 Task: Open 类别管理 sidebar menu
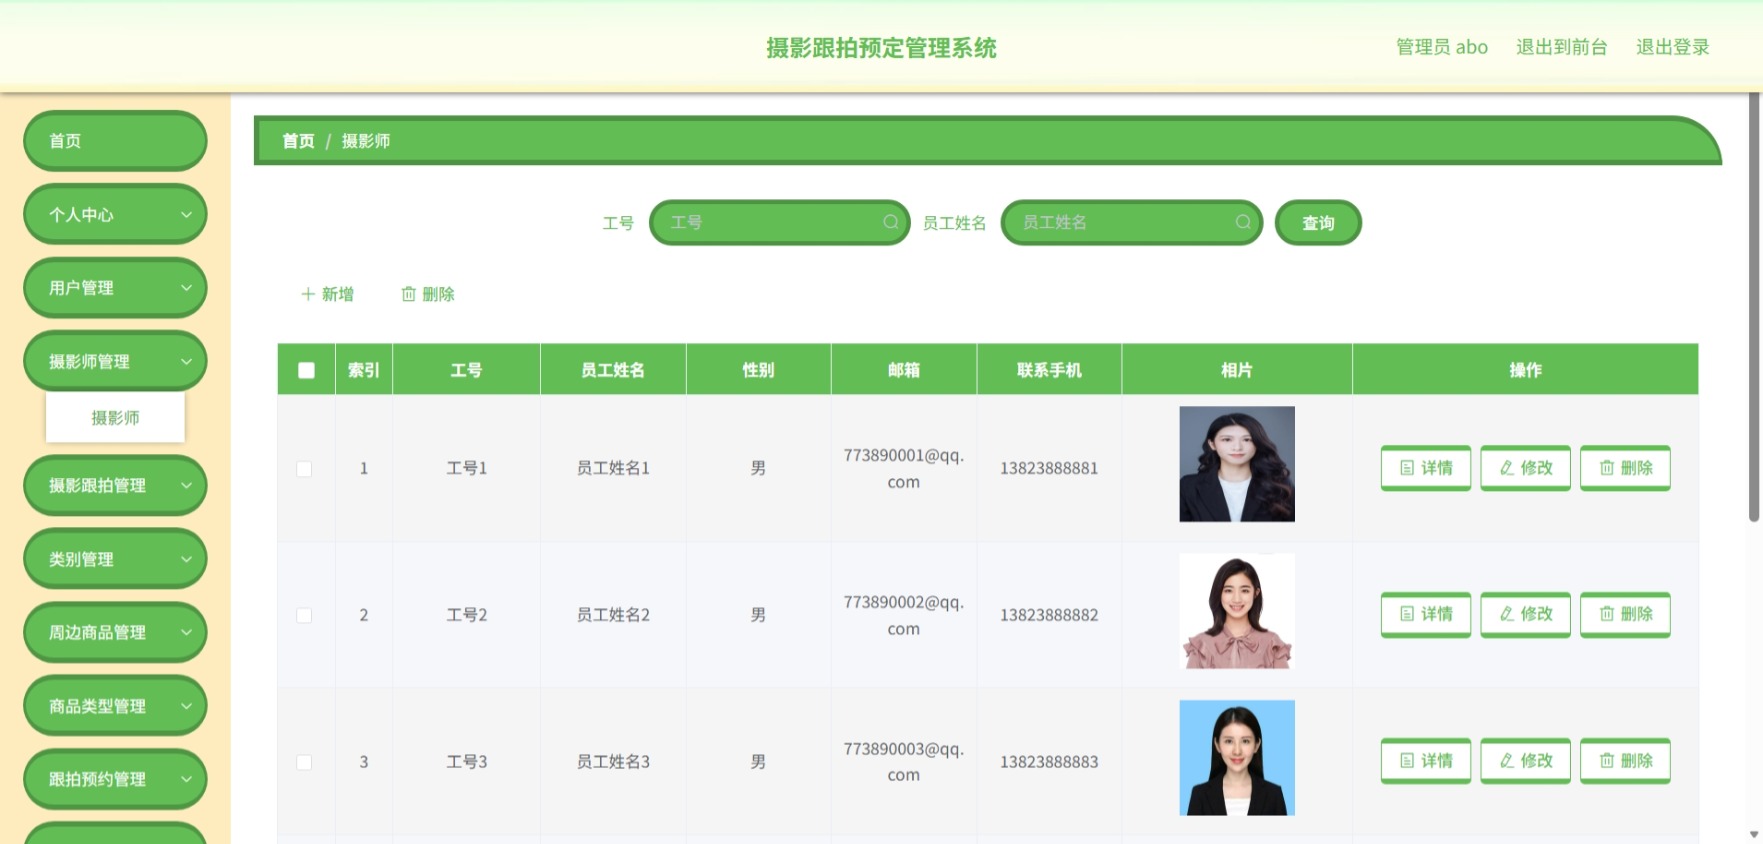pos(115,559)
